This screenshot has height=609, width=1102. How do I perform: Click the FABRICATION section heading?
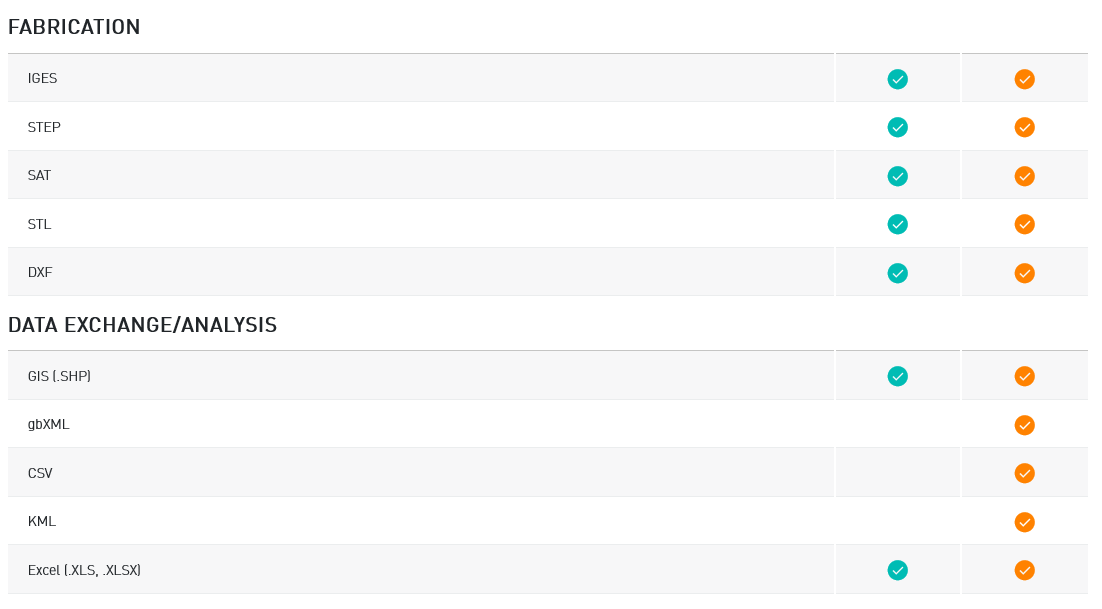74,27
